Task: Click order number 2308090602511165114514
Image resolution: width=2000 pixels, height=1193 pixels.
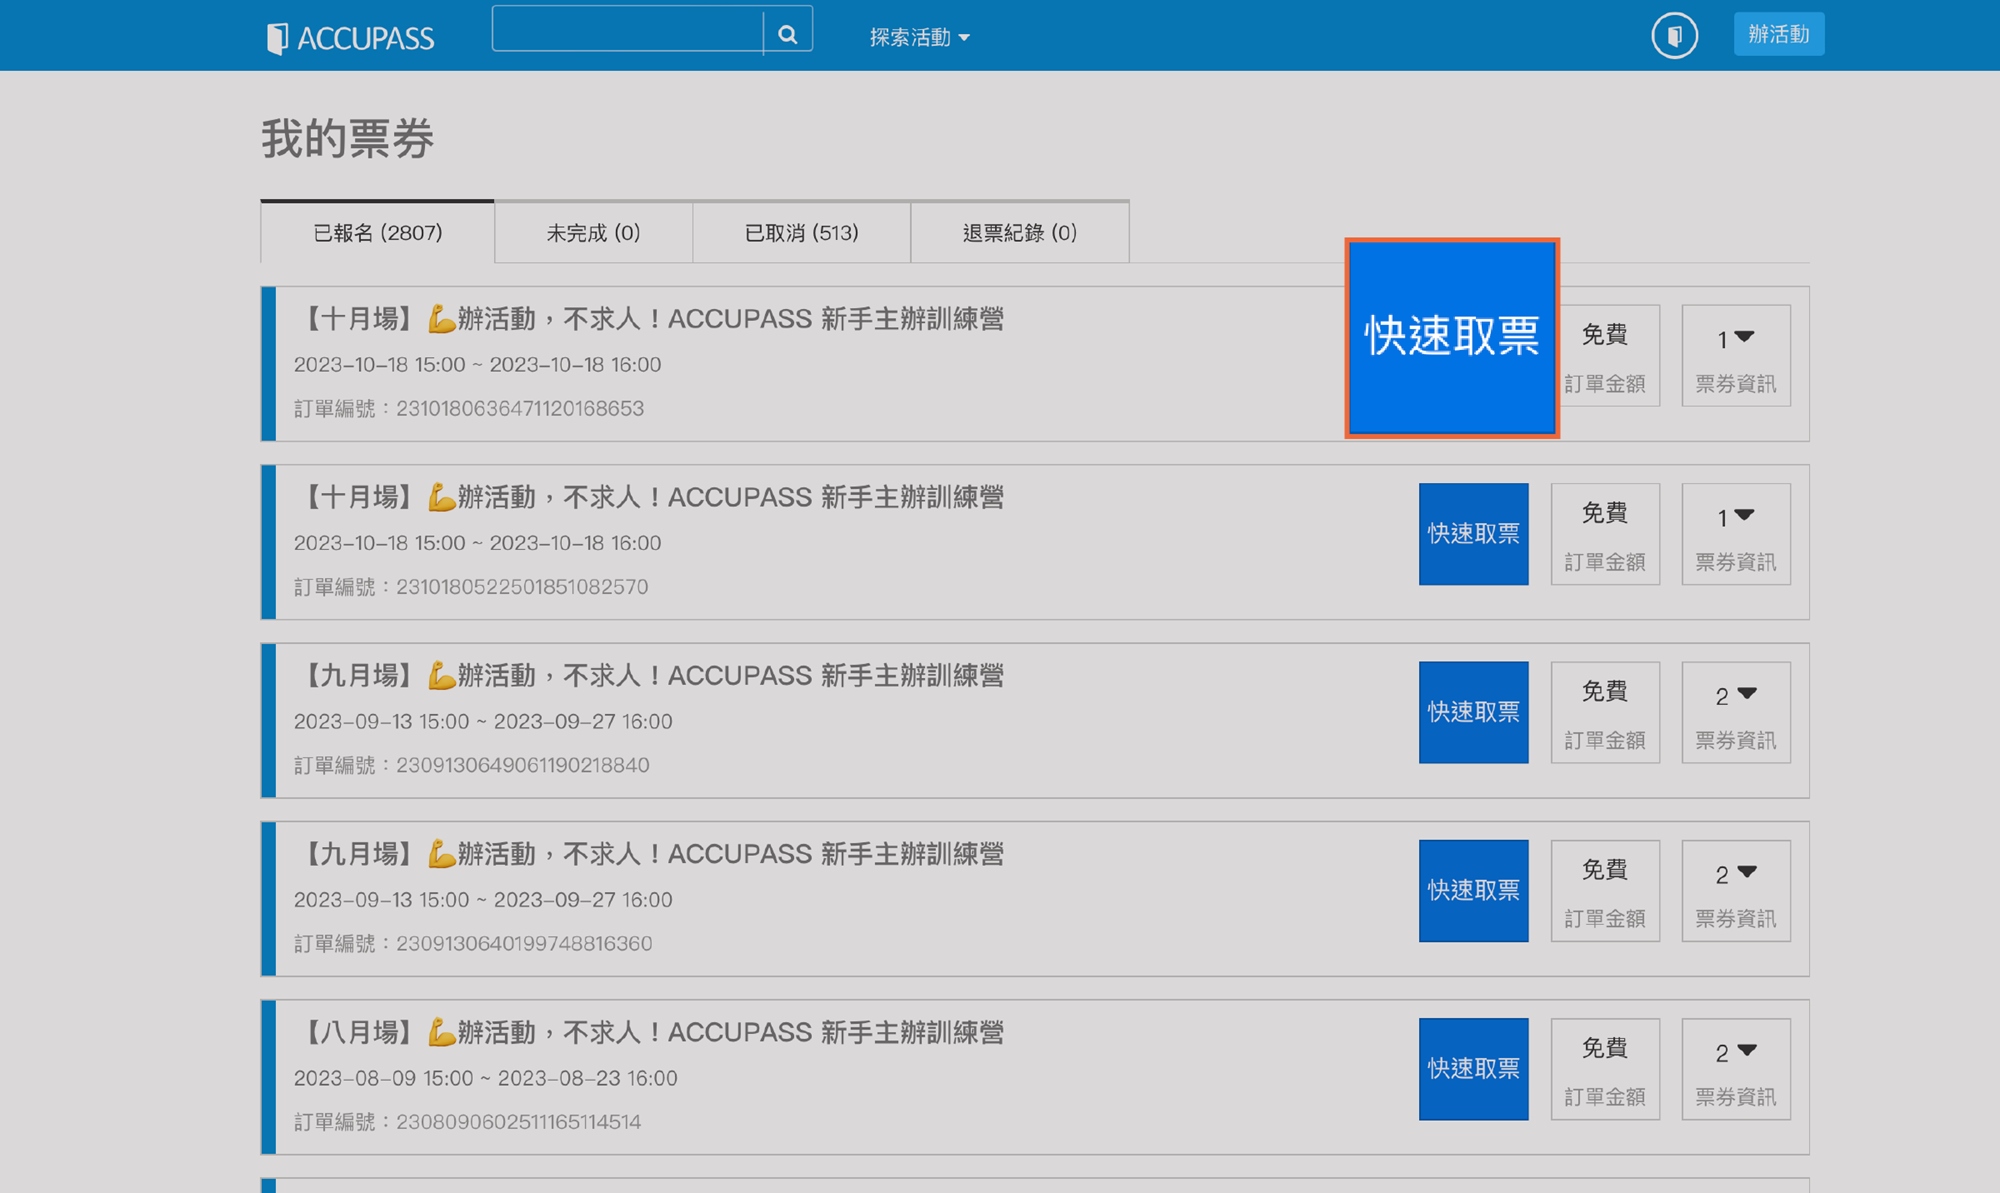Action: pyautogui.click(x=519, y=1122)
